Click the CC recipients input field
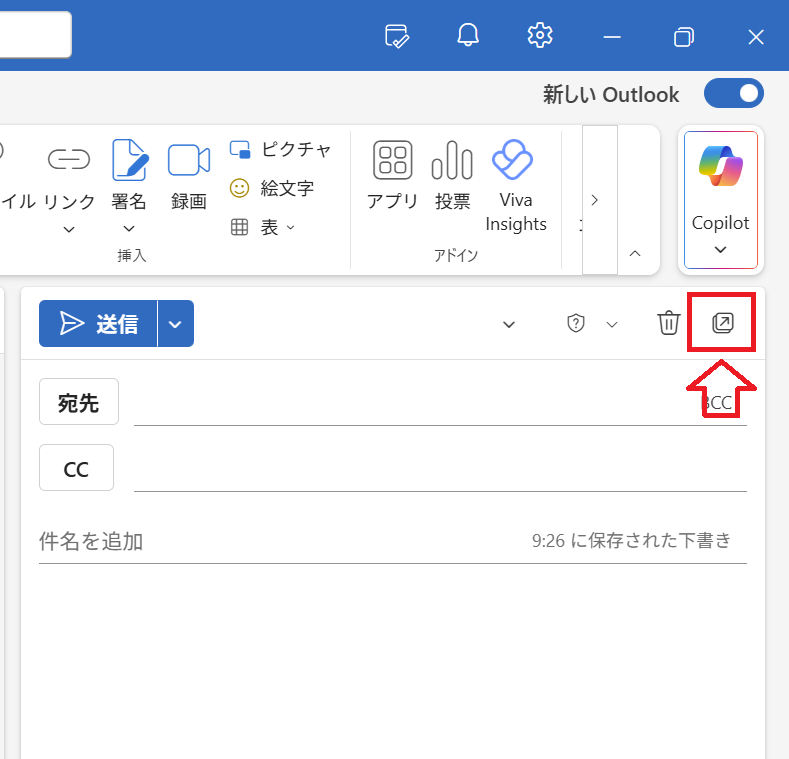The height and width of the screenshot is (759, 789). 440,469
